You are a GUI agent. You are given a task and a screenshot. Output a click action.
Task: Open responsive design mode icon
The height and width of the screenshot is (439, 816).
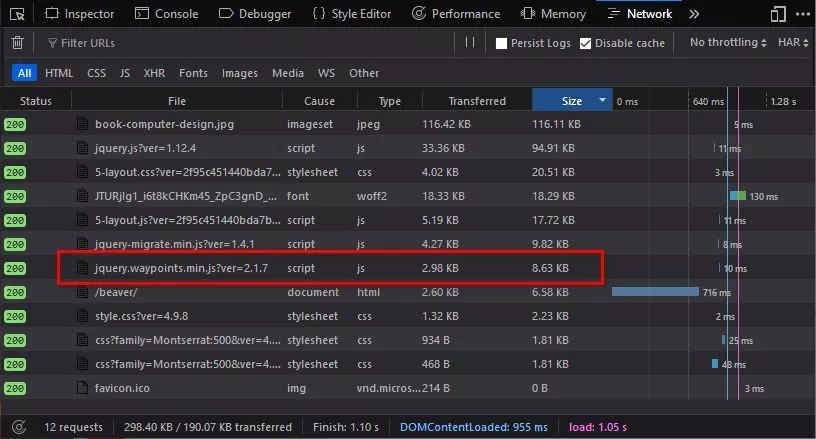(778, 14)
